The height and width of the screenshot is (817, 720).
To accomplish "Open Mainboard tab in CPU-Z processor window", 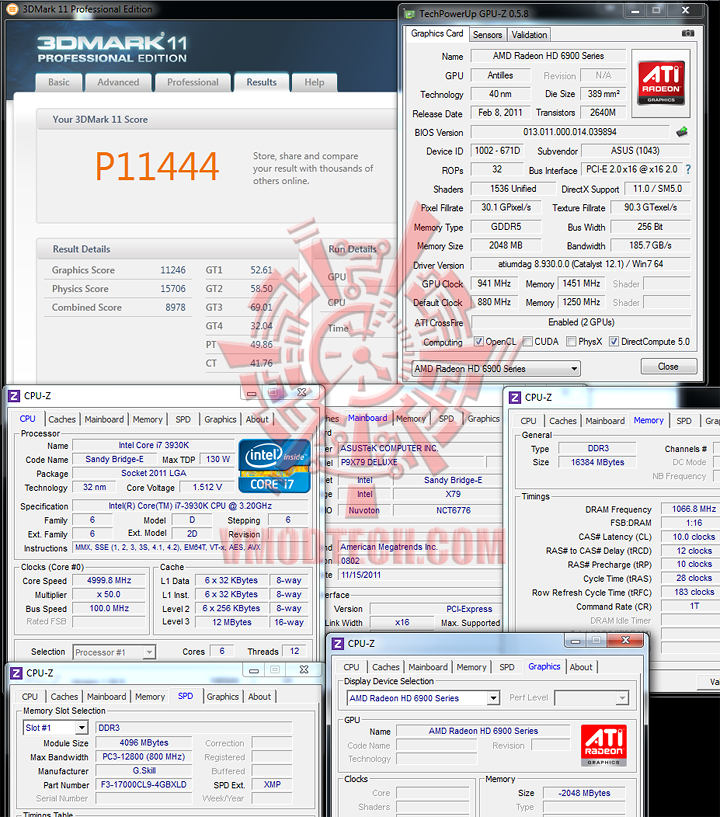I will [x=104, y=419].
